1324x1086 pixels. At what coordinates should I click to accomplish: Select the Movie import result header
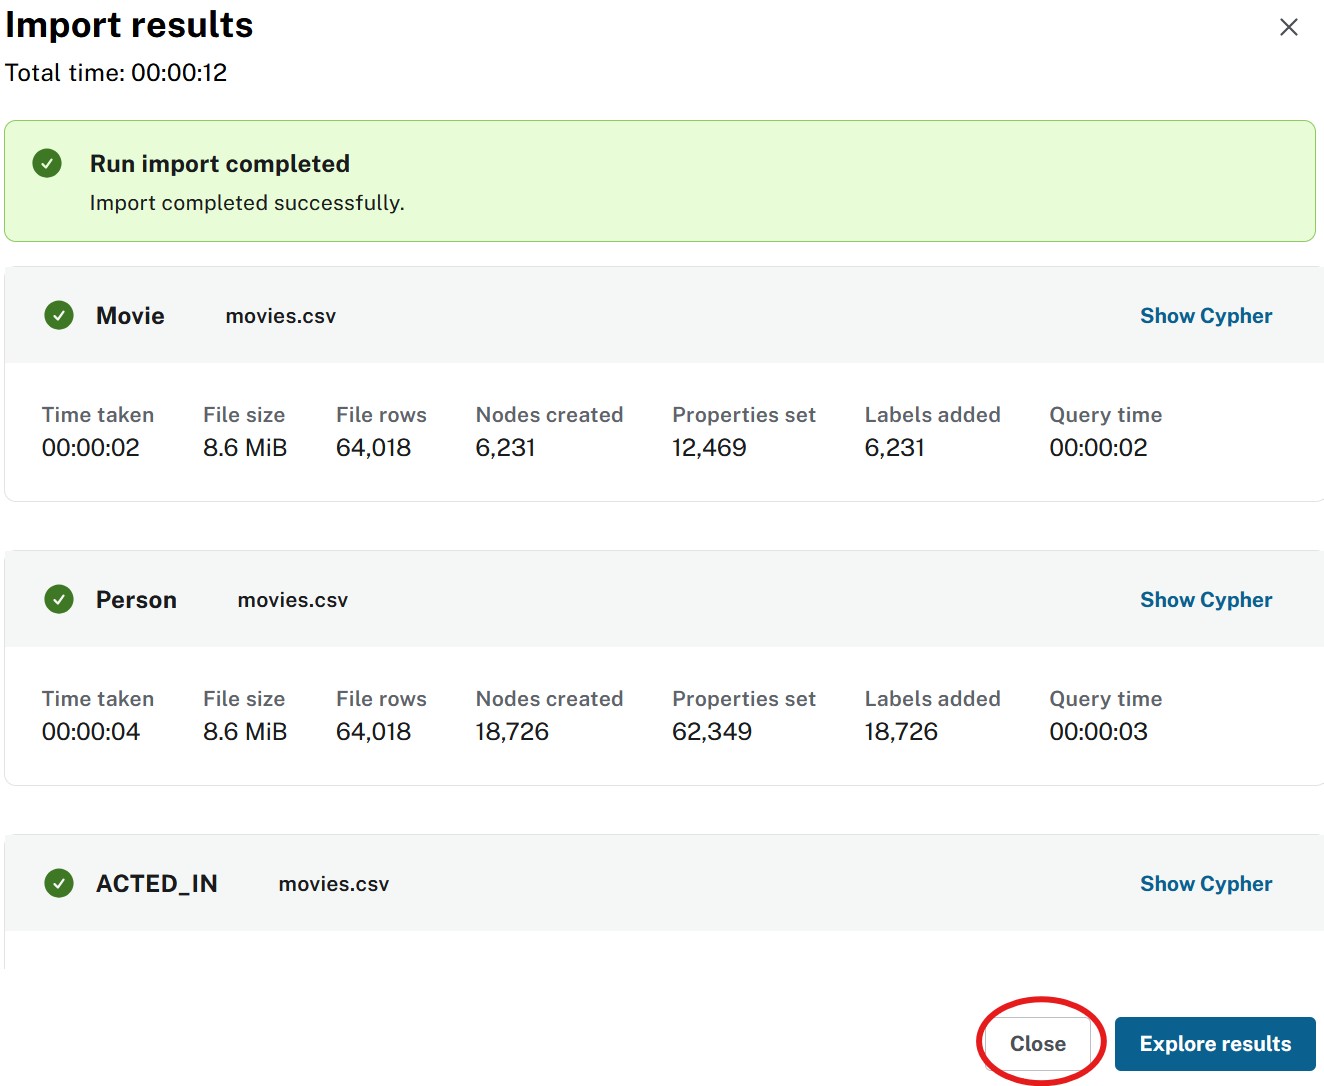[129, 315]
